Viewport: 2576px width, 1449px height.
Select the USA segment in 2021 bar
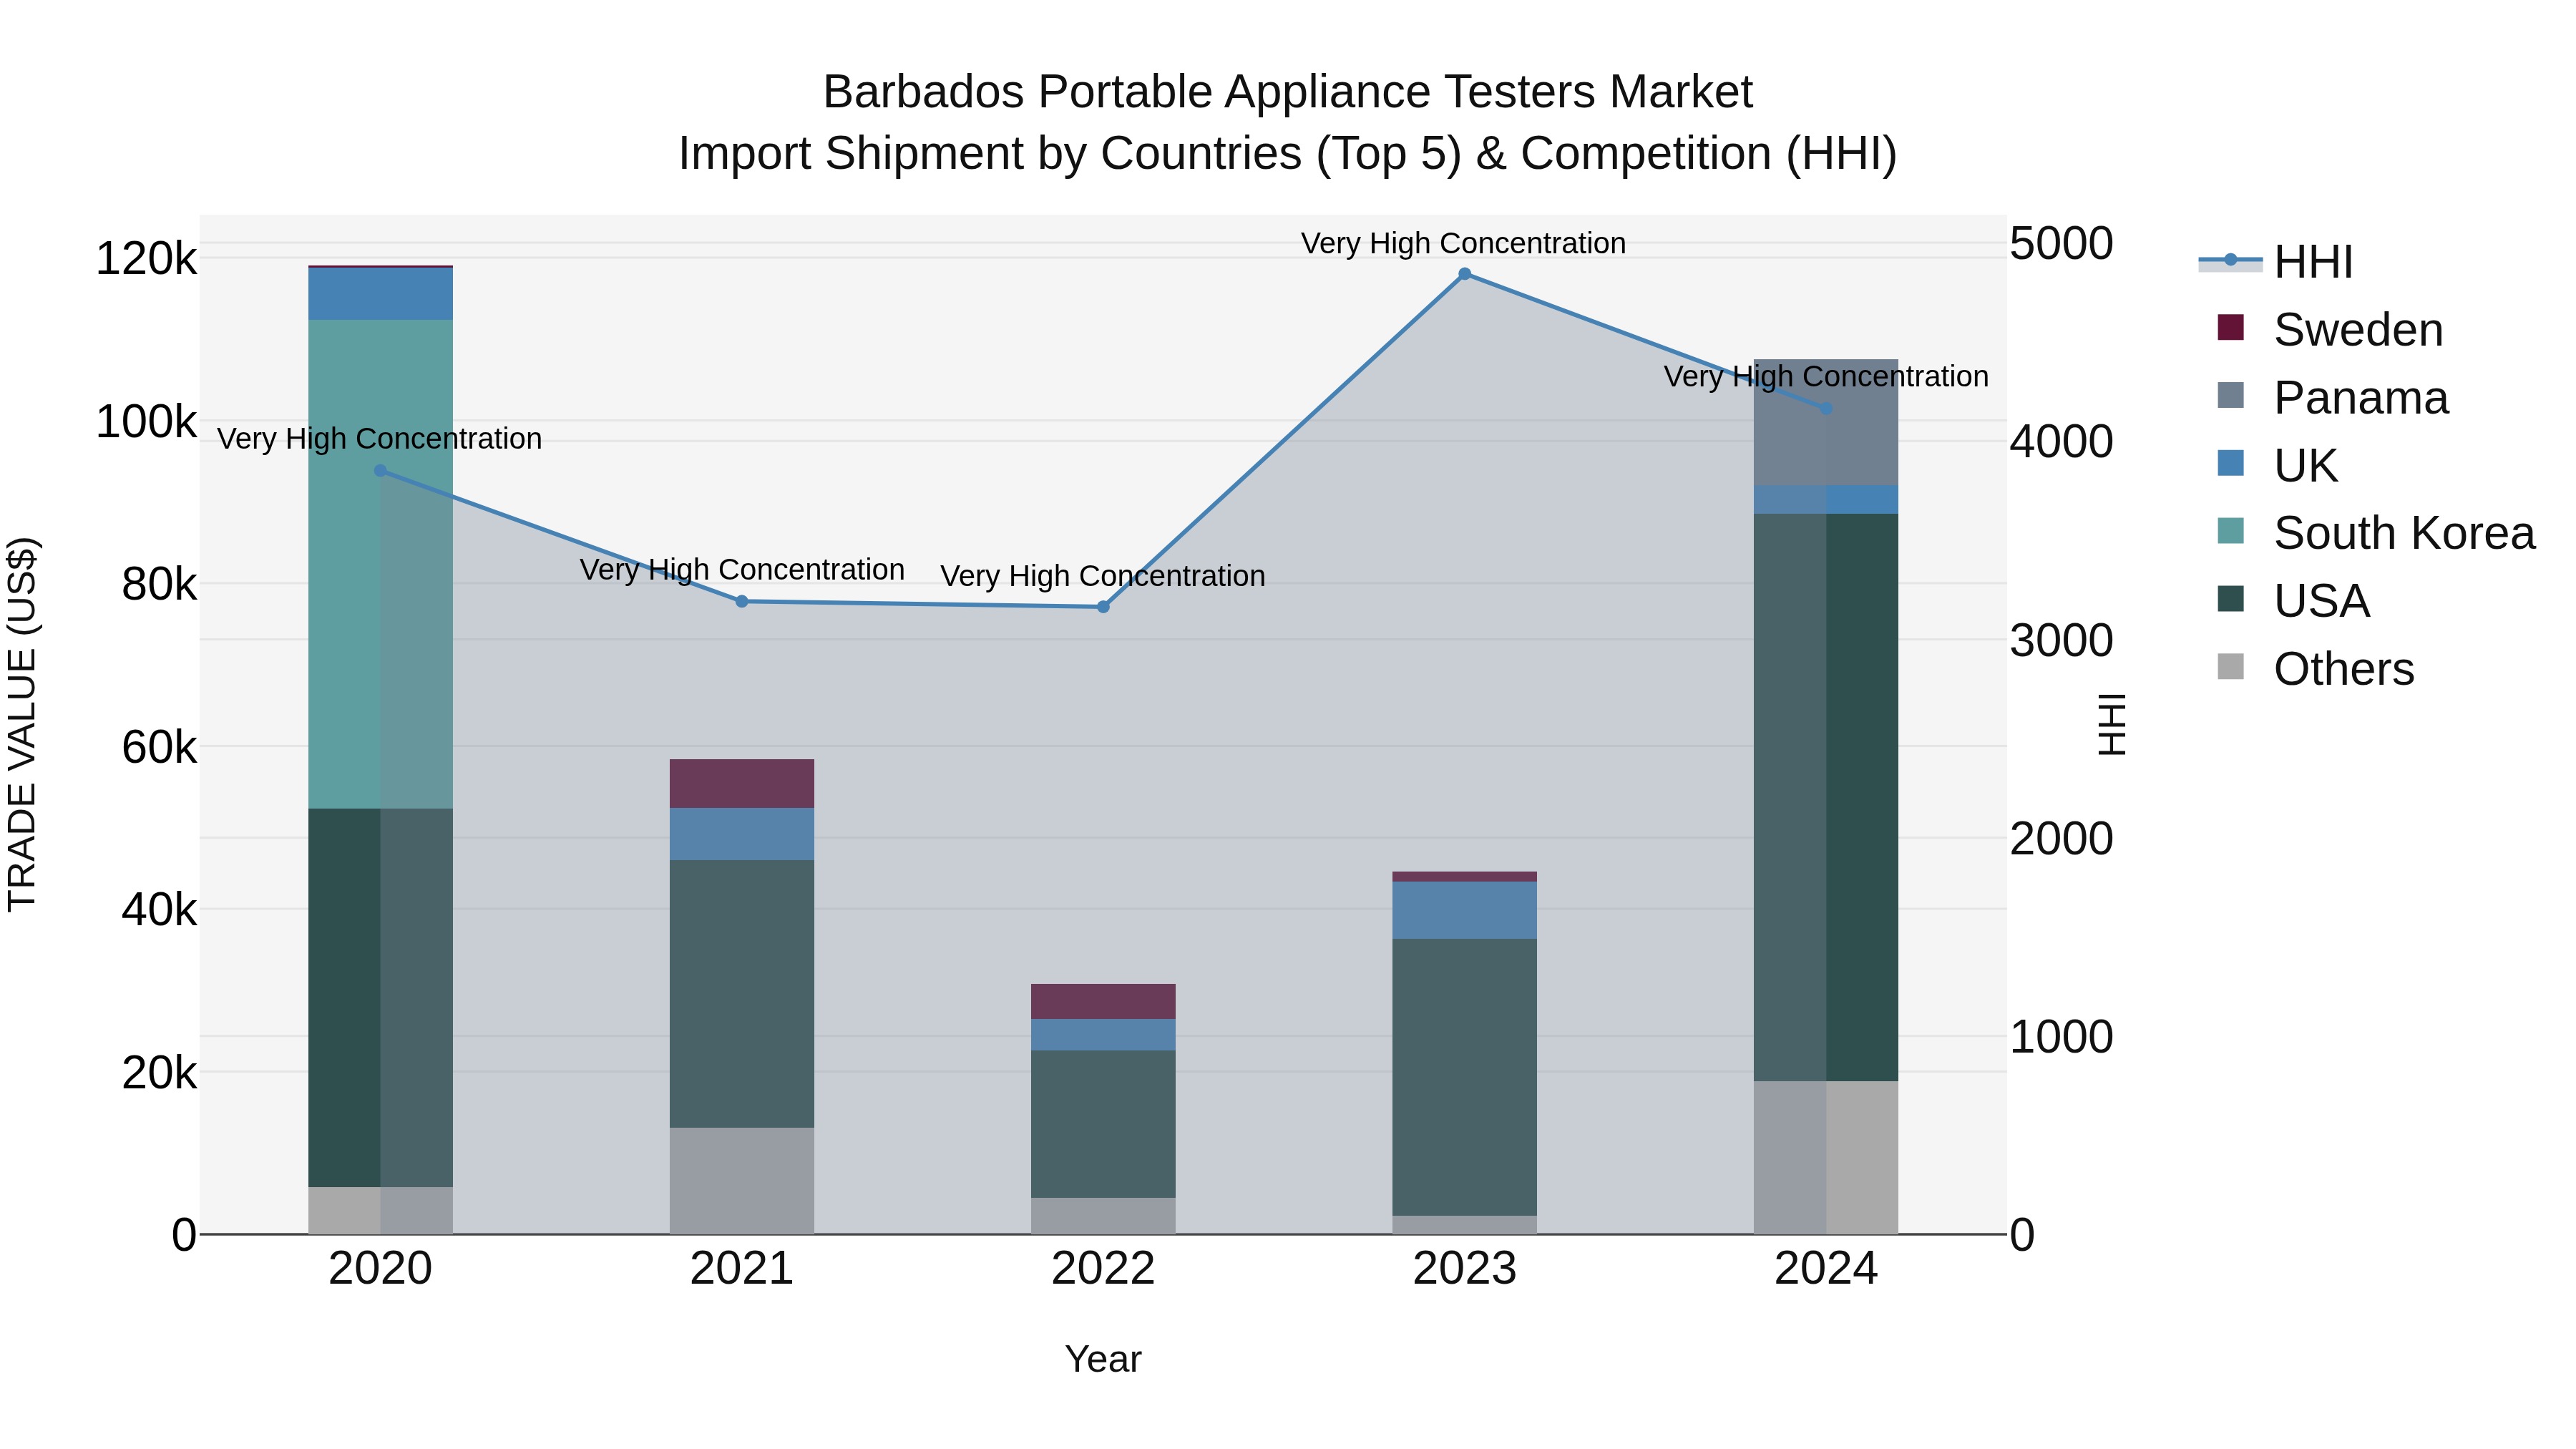[x=742, y=994]
